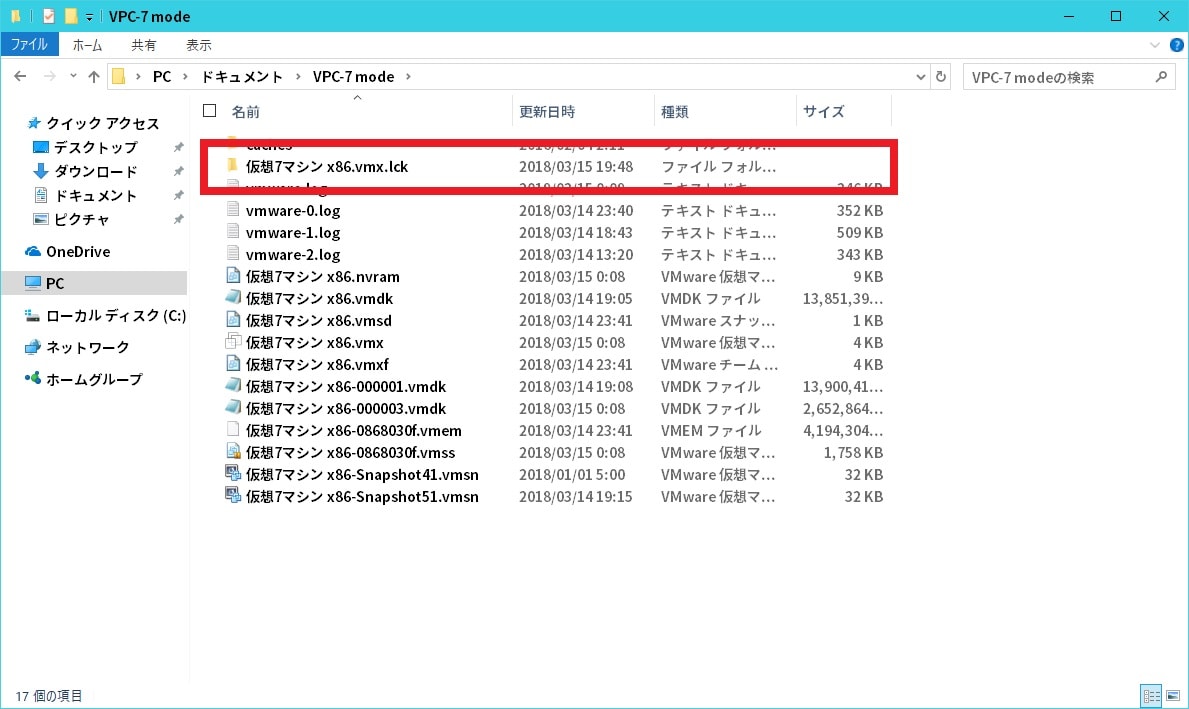Click pin icon next to デスクトップ
This screenshot has width=1189, height=709.
coord(178,147)
